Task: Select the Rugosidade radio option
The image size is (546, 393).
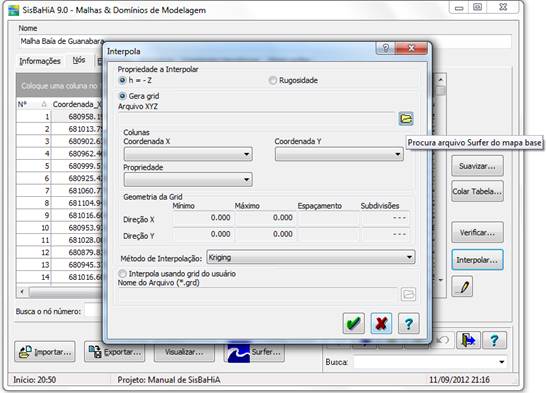Action: tap(272, 80)
